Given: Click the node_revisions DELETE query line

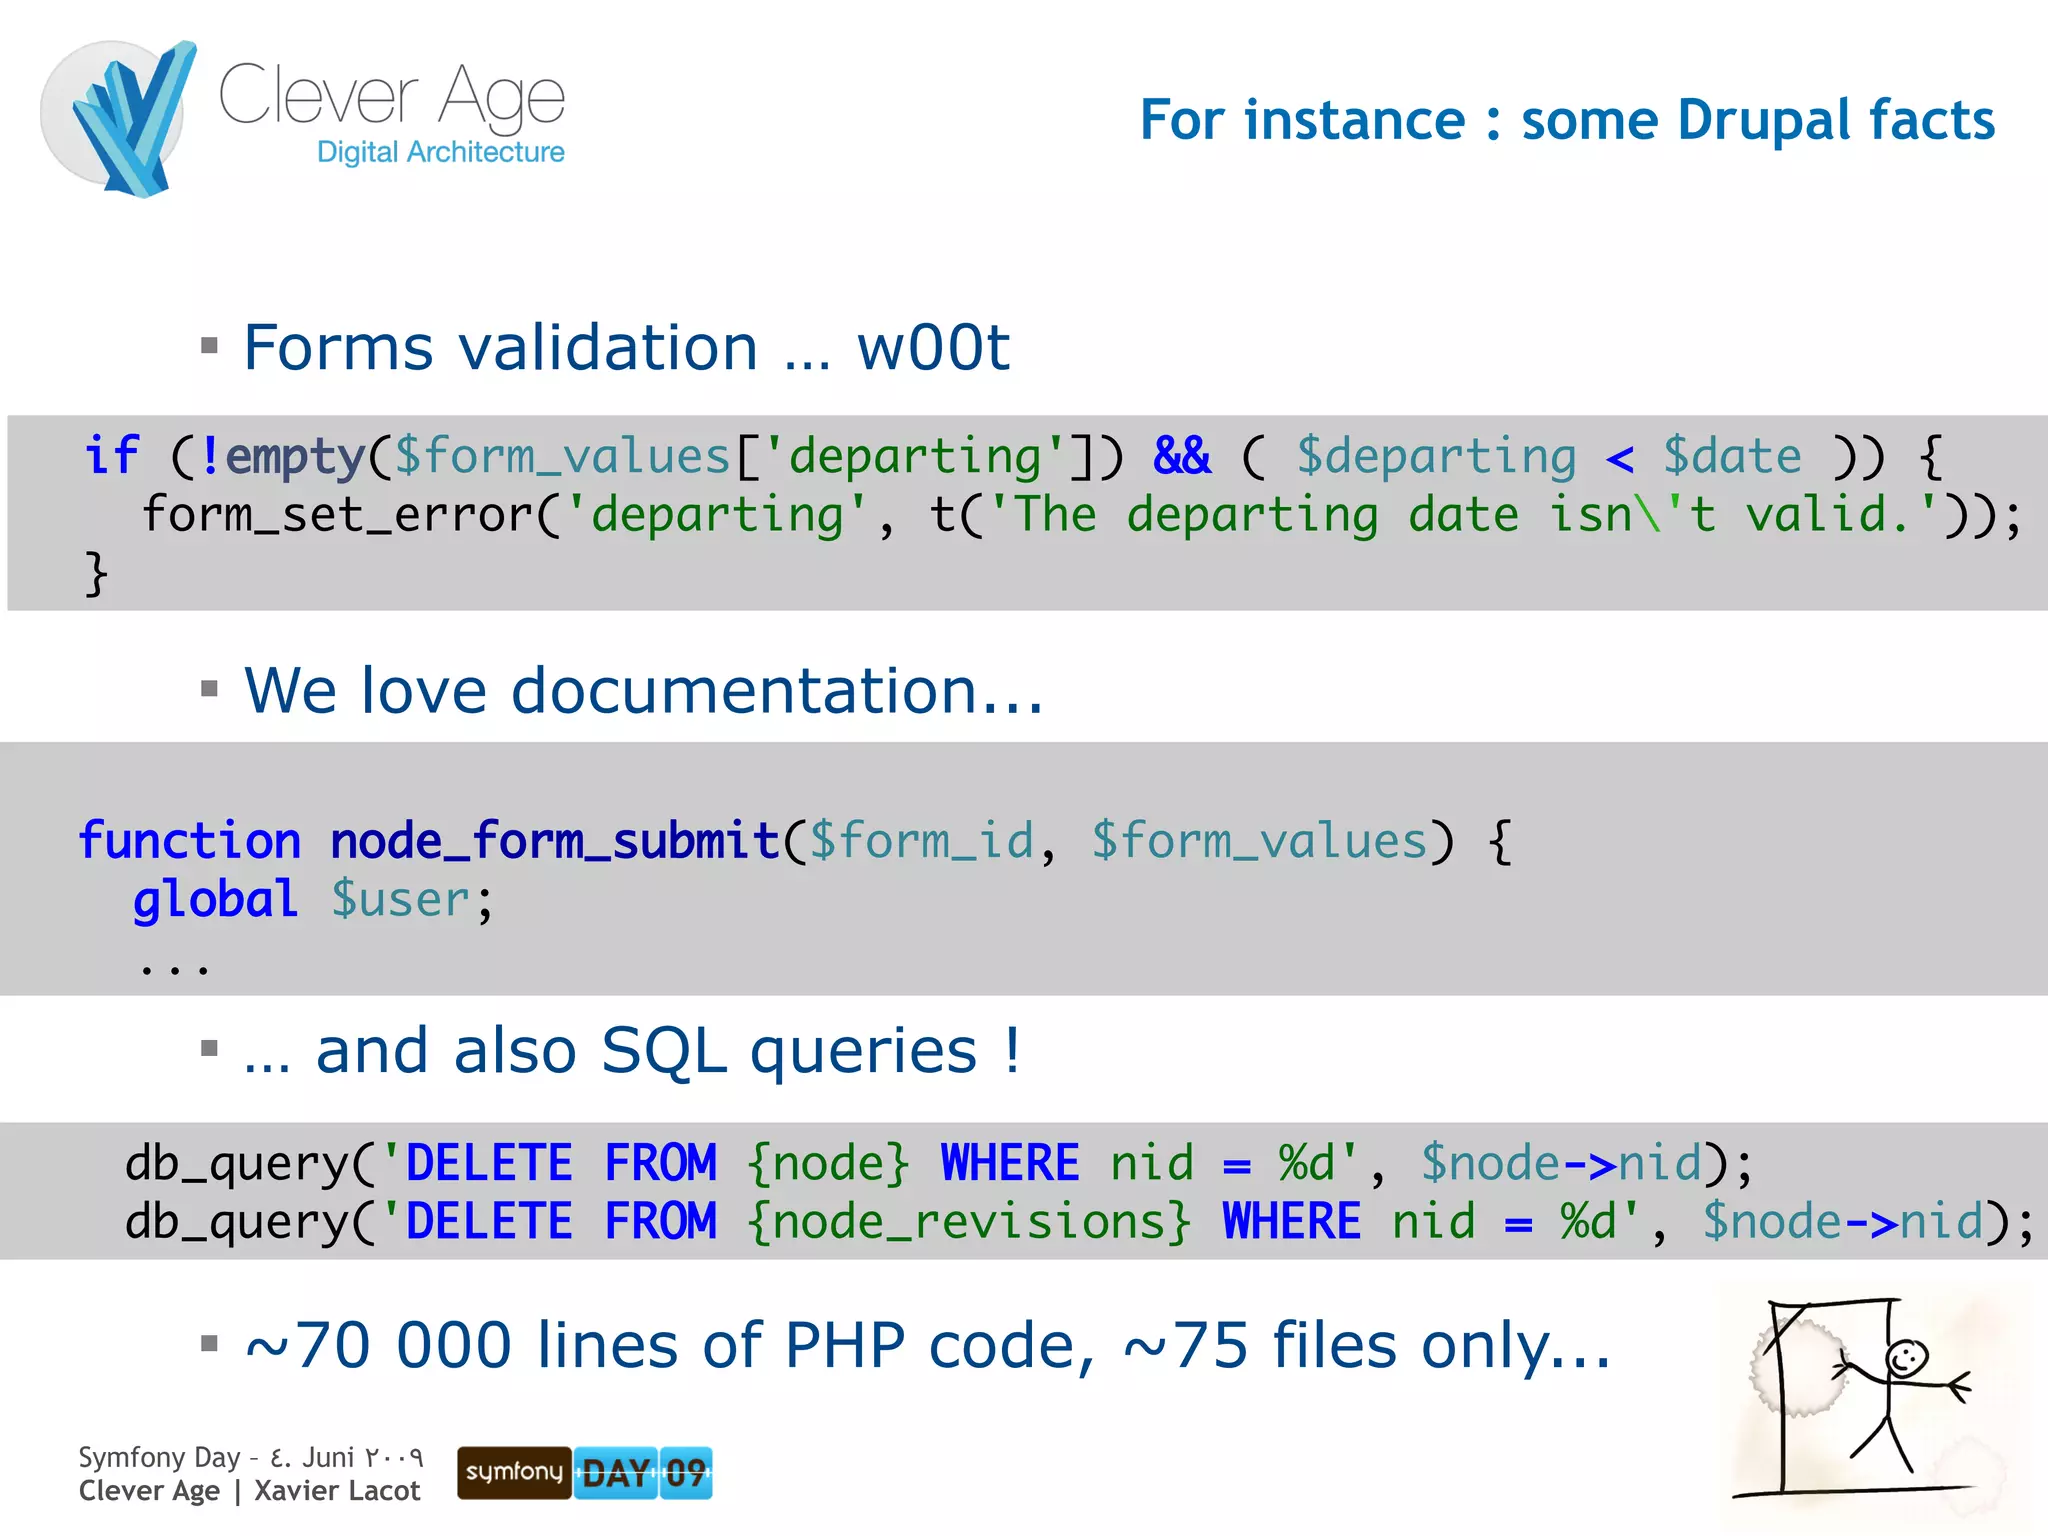Looking at the screenshot, I should tap(1078, 1222).
